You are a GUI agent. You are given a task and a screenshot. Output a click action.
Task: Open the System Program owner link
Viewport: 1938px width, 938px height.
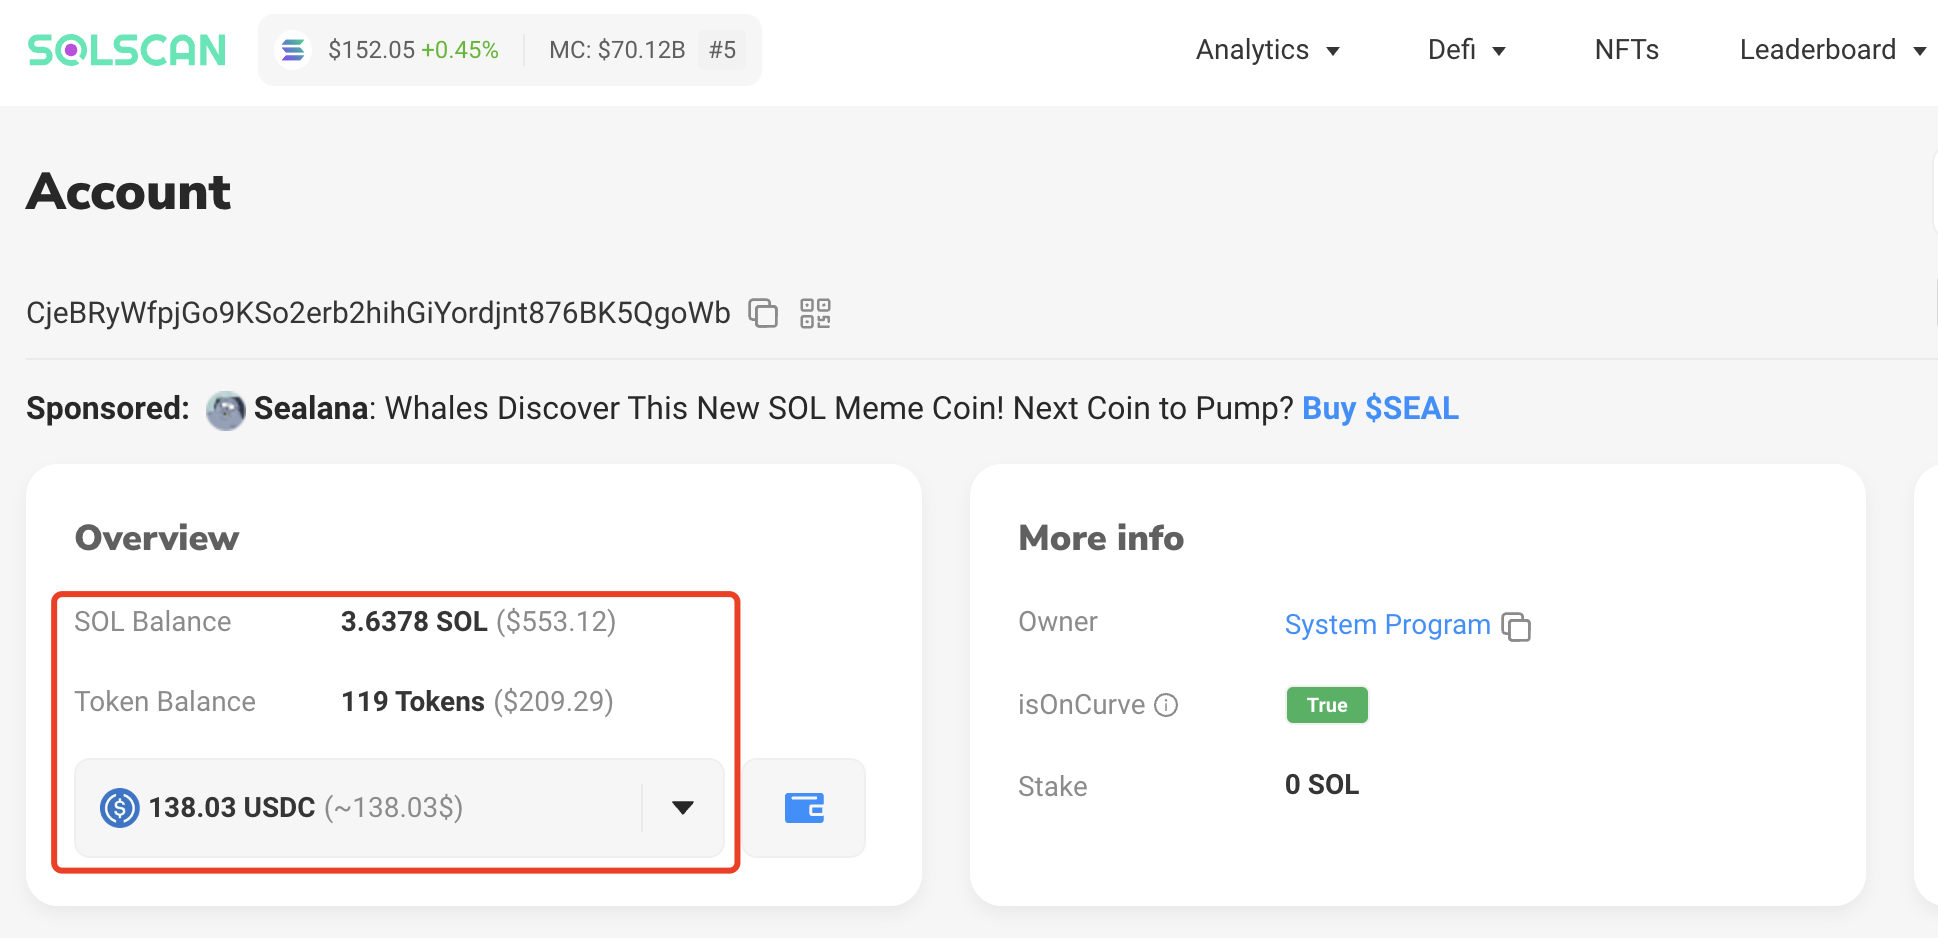coord(1387,625)
